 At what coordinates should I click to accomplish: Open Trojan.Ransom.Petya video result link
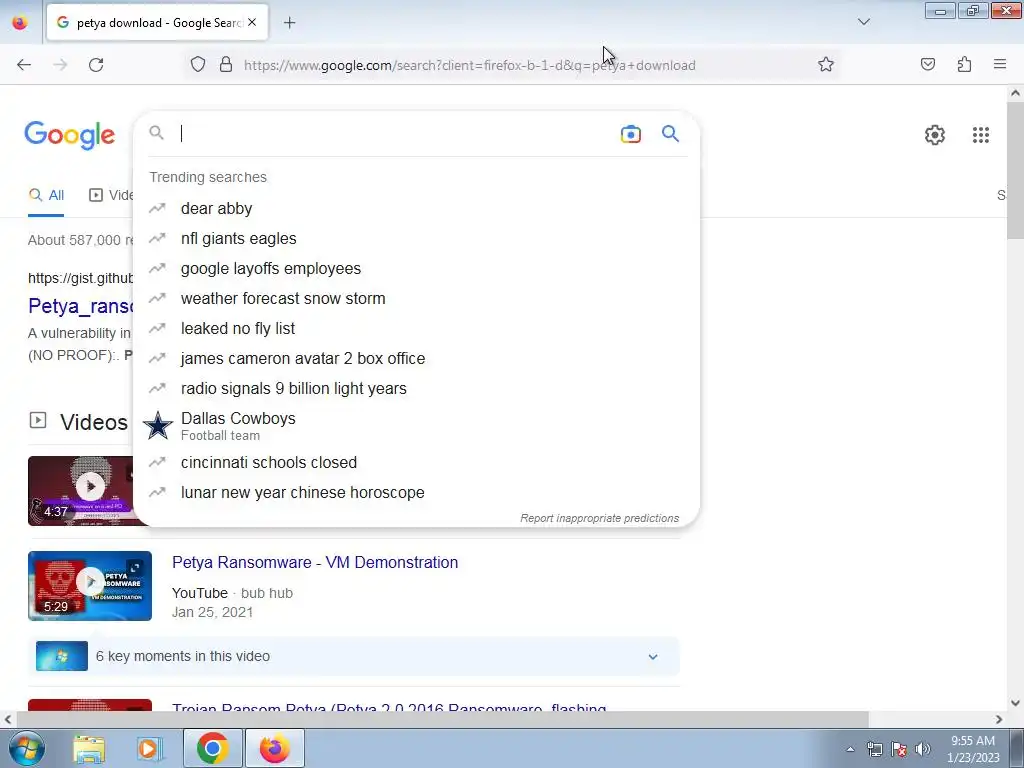389,708
